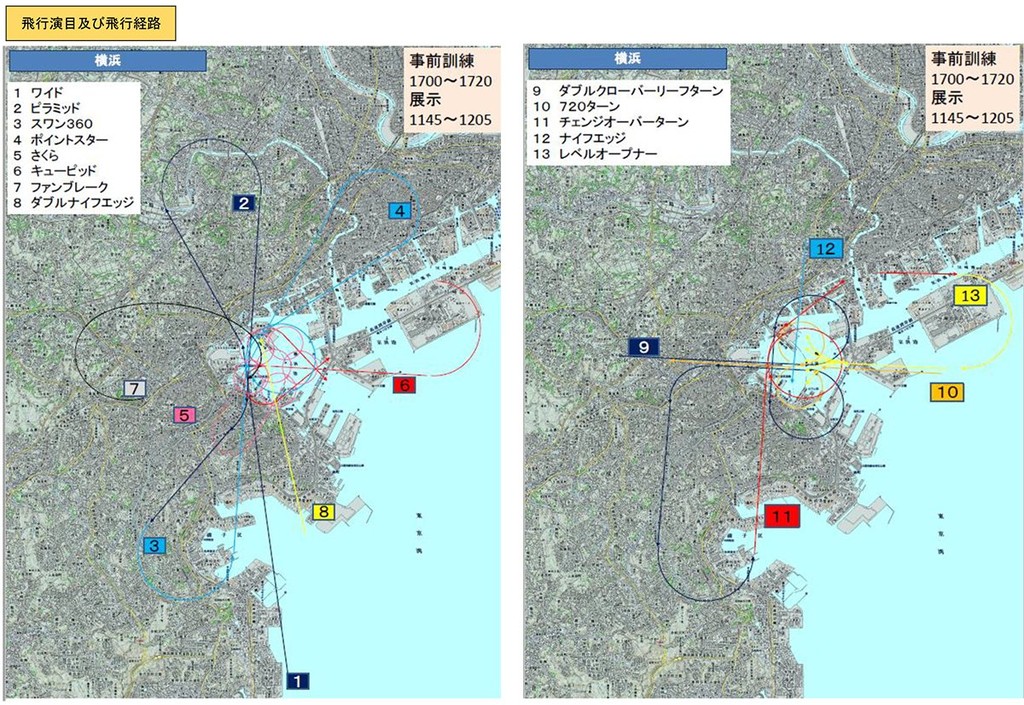
Task: Select marker 3 on the cyan loop
Action: [x=153, y=544]
